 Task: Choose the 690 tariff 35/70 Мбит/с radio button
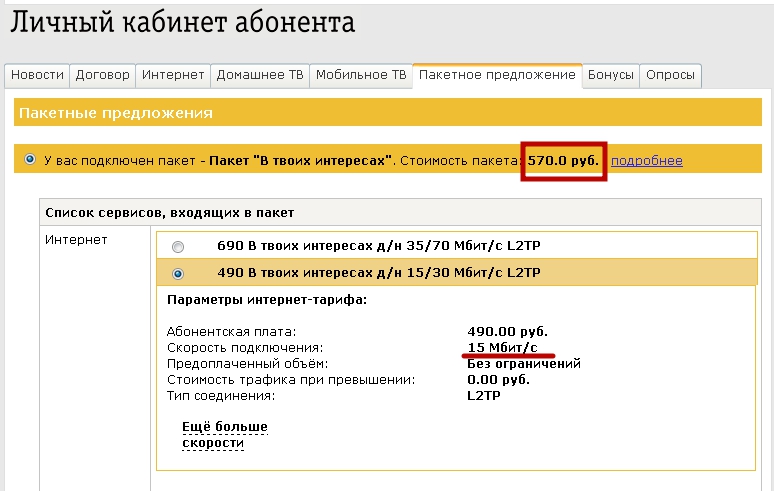click(x=178, y=246)
